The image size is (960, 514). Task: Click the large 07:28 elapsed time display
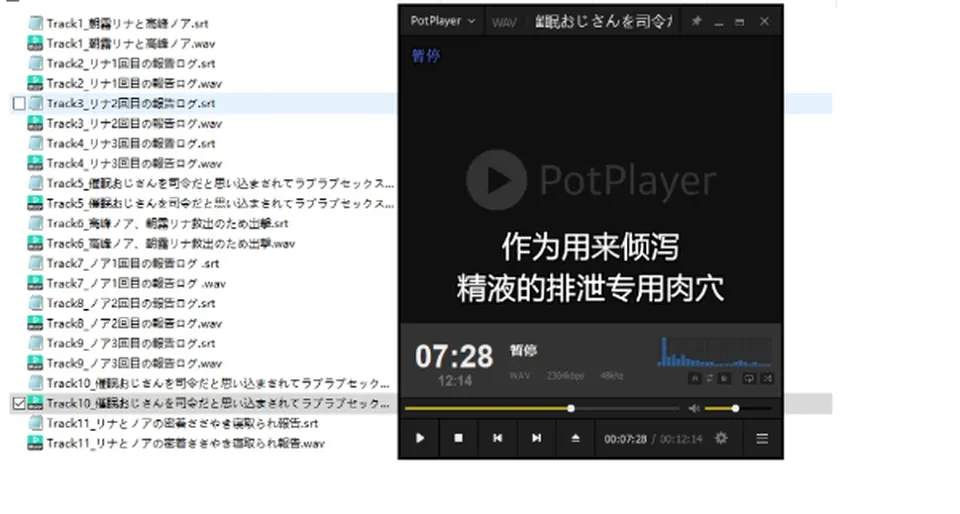tap(454, 356)
